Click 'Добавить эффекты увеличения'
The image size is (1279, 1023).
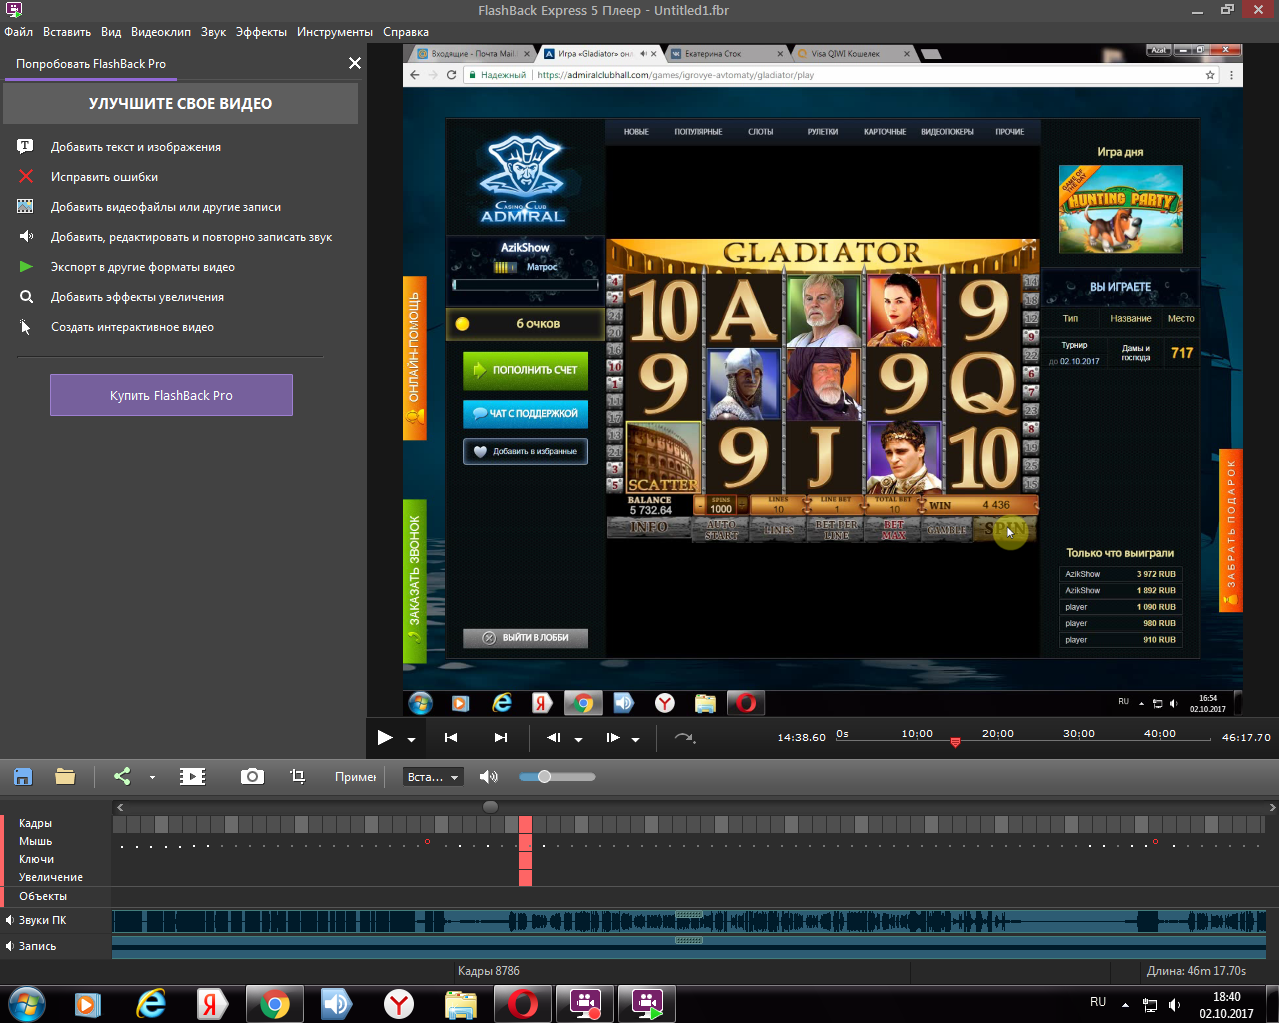pos(138,297)
